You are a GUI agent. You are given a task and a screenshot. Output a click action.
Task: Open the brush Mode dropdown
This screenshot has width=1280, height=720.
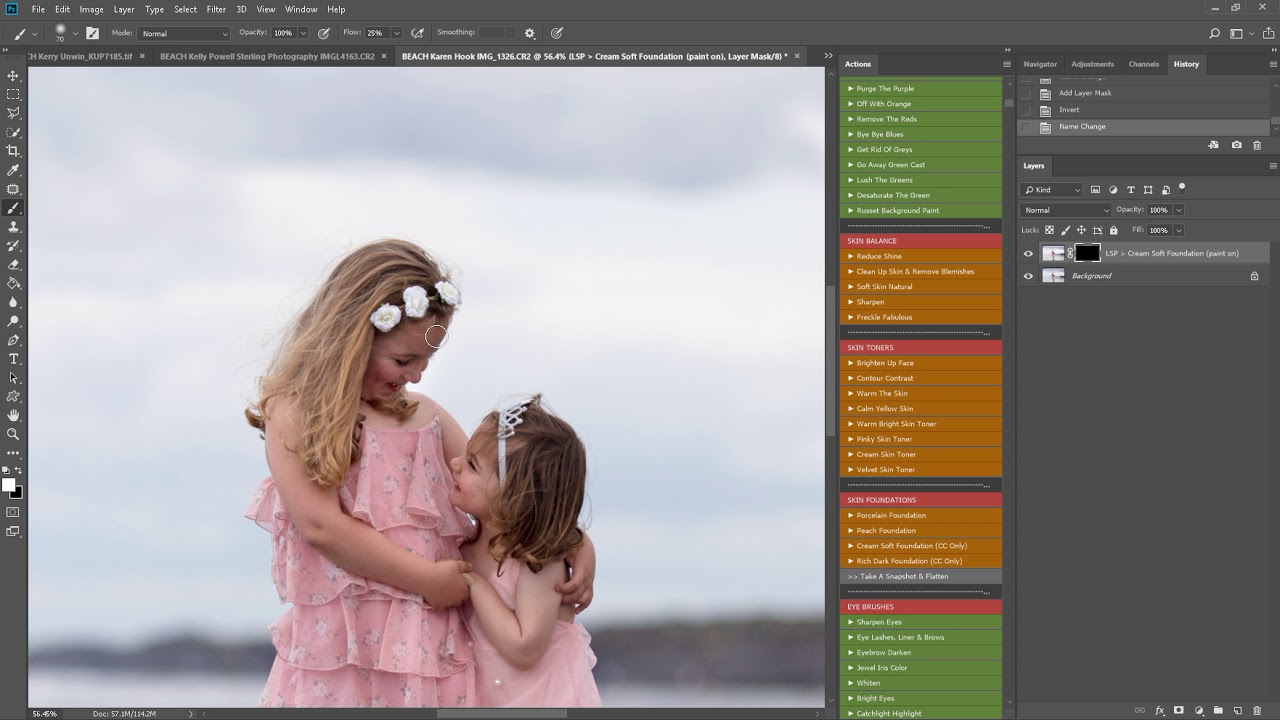pyautogui.click(x=184, y=33)
